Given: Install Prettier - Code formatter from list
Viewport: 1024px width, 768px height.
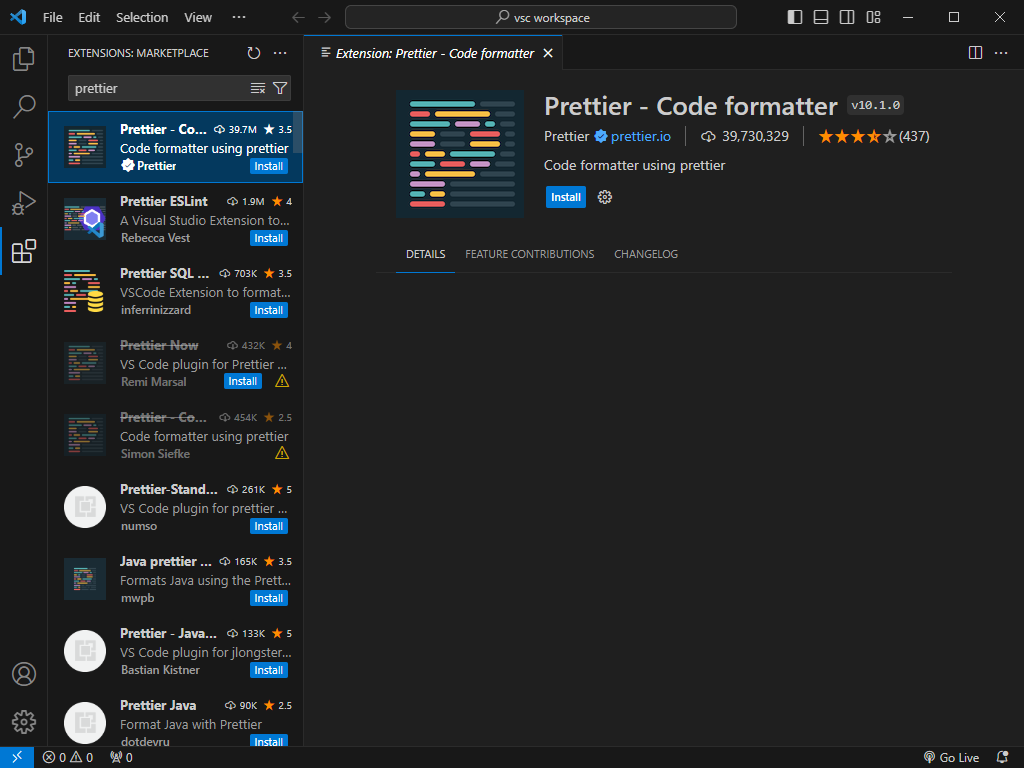Looking at the screenshot, I should pos(268,166).
